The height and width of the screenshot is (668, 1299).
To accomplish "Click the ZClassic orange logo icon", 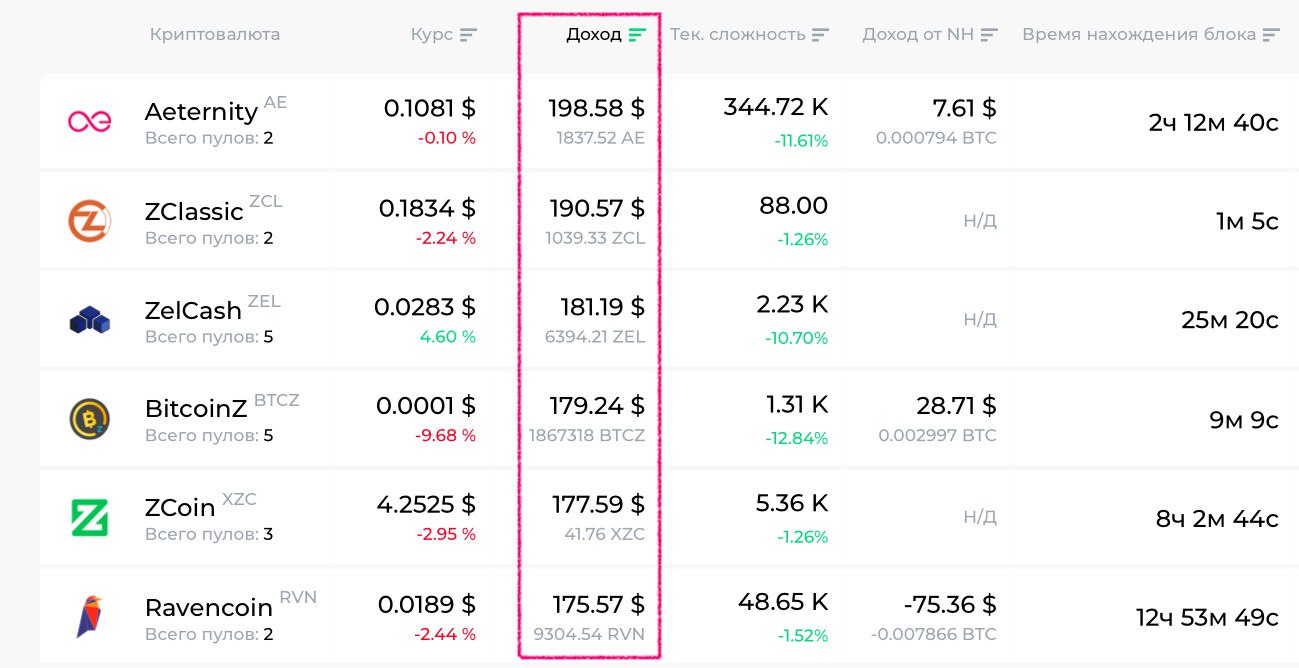I will click(x=89, y=220).
